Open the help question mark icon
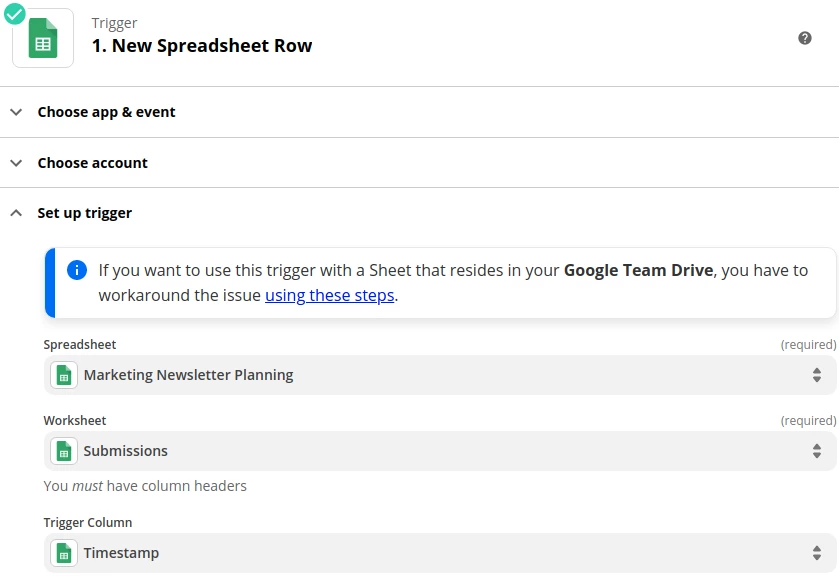The height and width of the screenshot is (576, 839). [805, 38]
